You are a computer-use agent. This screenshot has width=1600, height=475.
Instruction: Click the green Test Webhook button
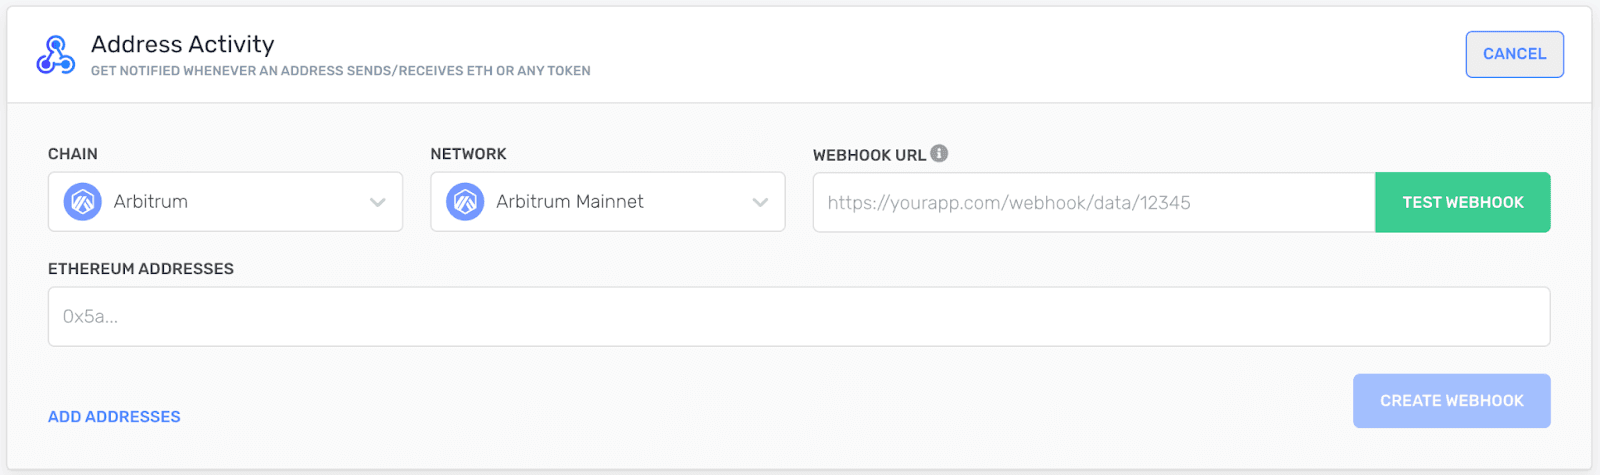[1462, 202]
